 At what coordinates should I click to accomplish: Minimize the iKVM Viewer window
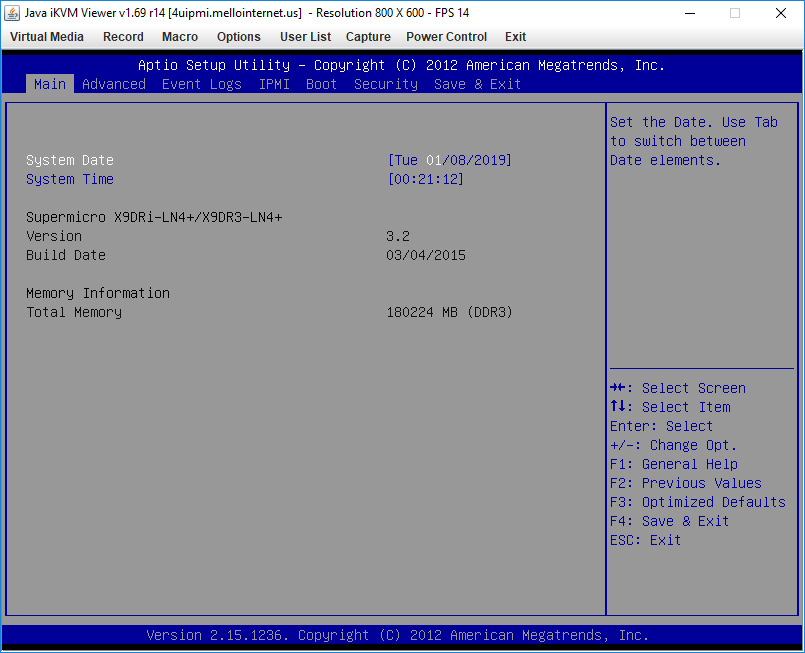(690, 13)
